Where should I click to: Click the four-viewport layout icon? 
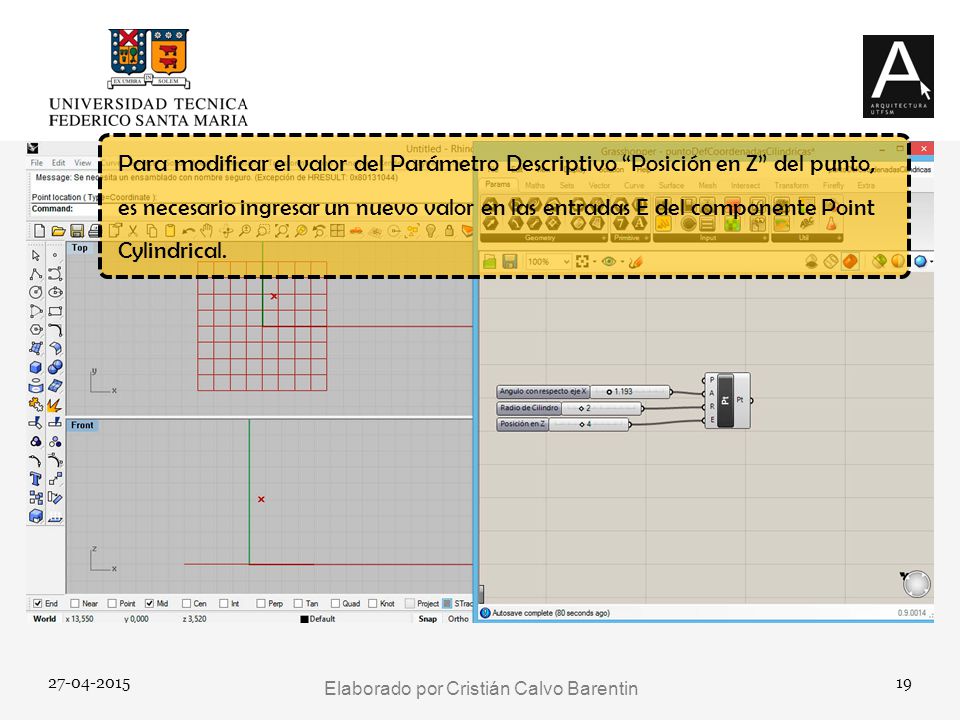(x=337, y=231)
